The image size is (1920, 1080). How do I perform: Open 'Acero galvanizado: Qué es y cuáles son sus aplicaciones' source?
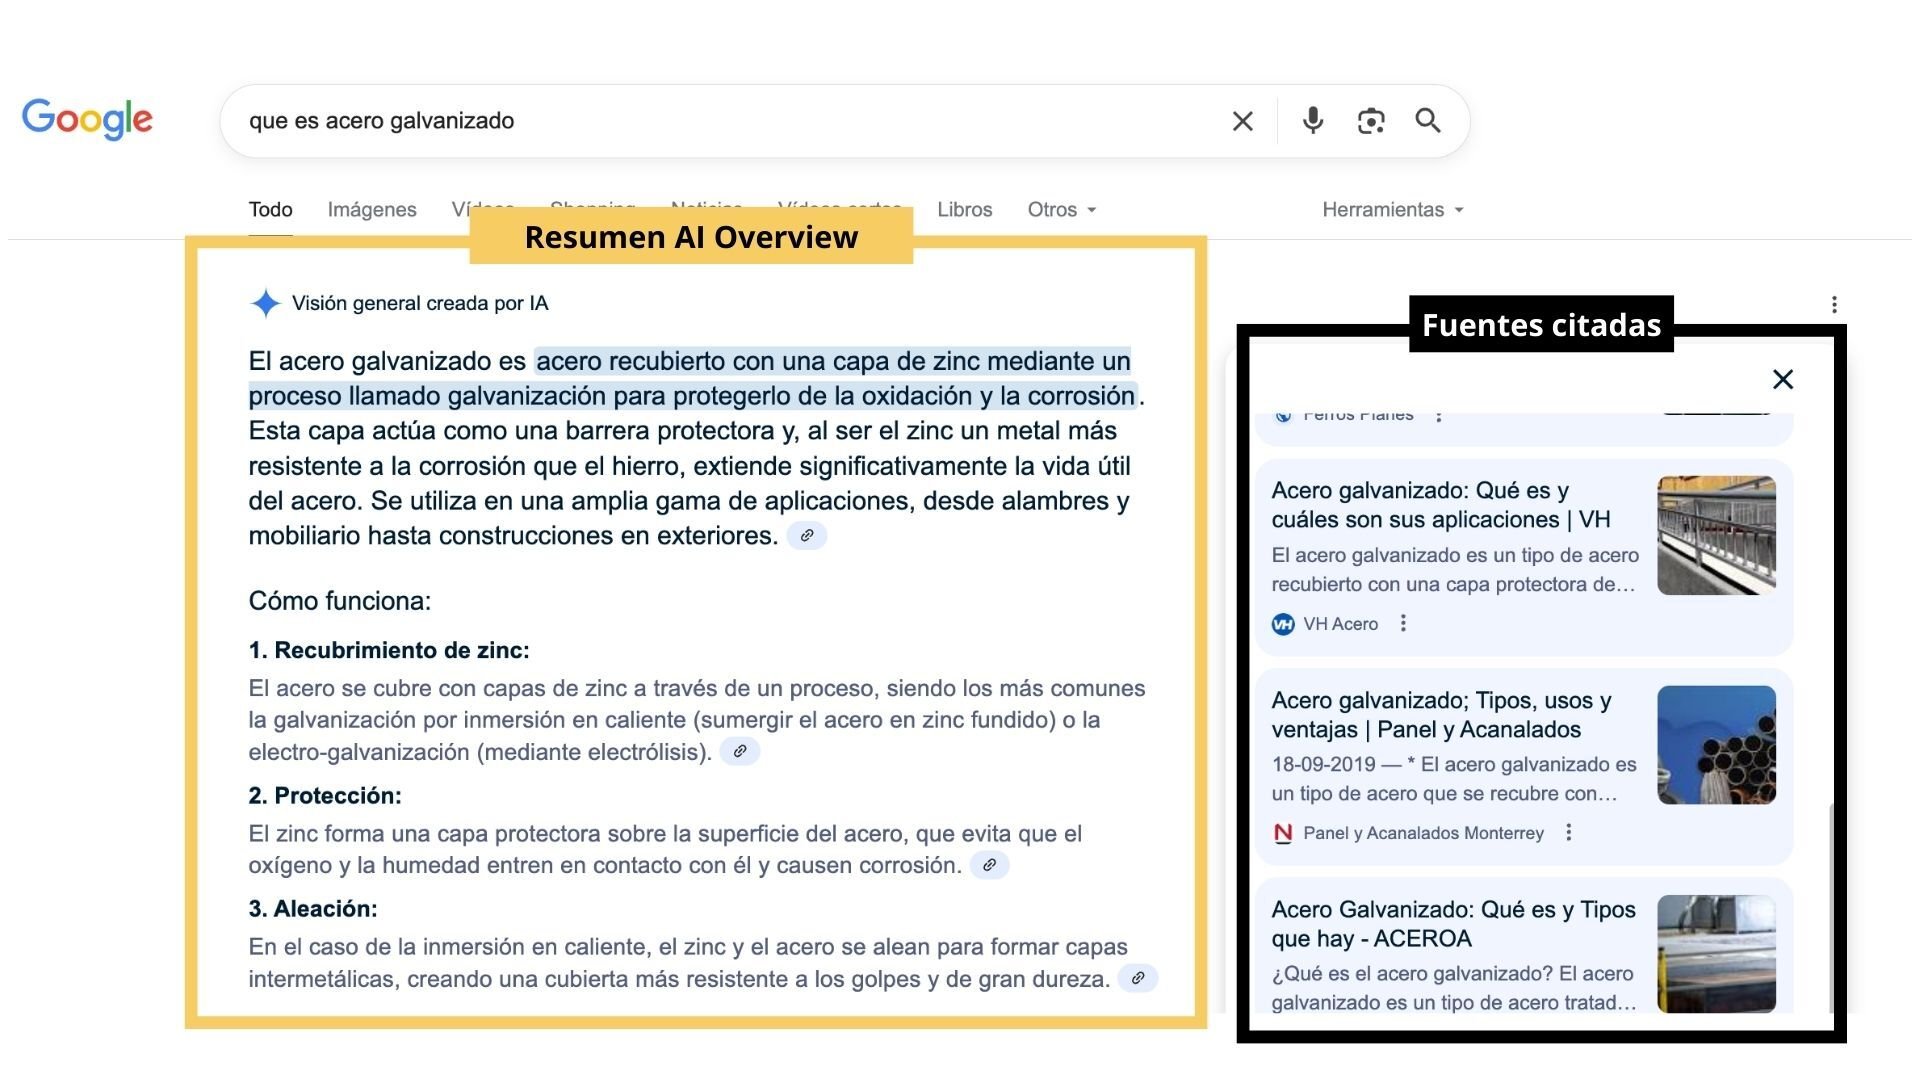(x=1440, y=505)
